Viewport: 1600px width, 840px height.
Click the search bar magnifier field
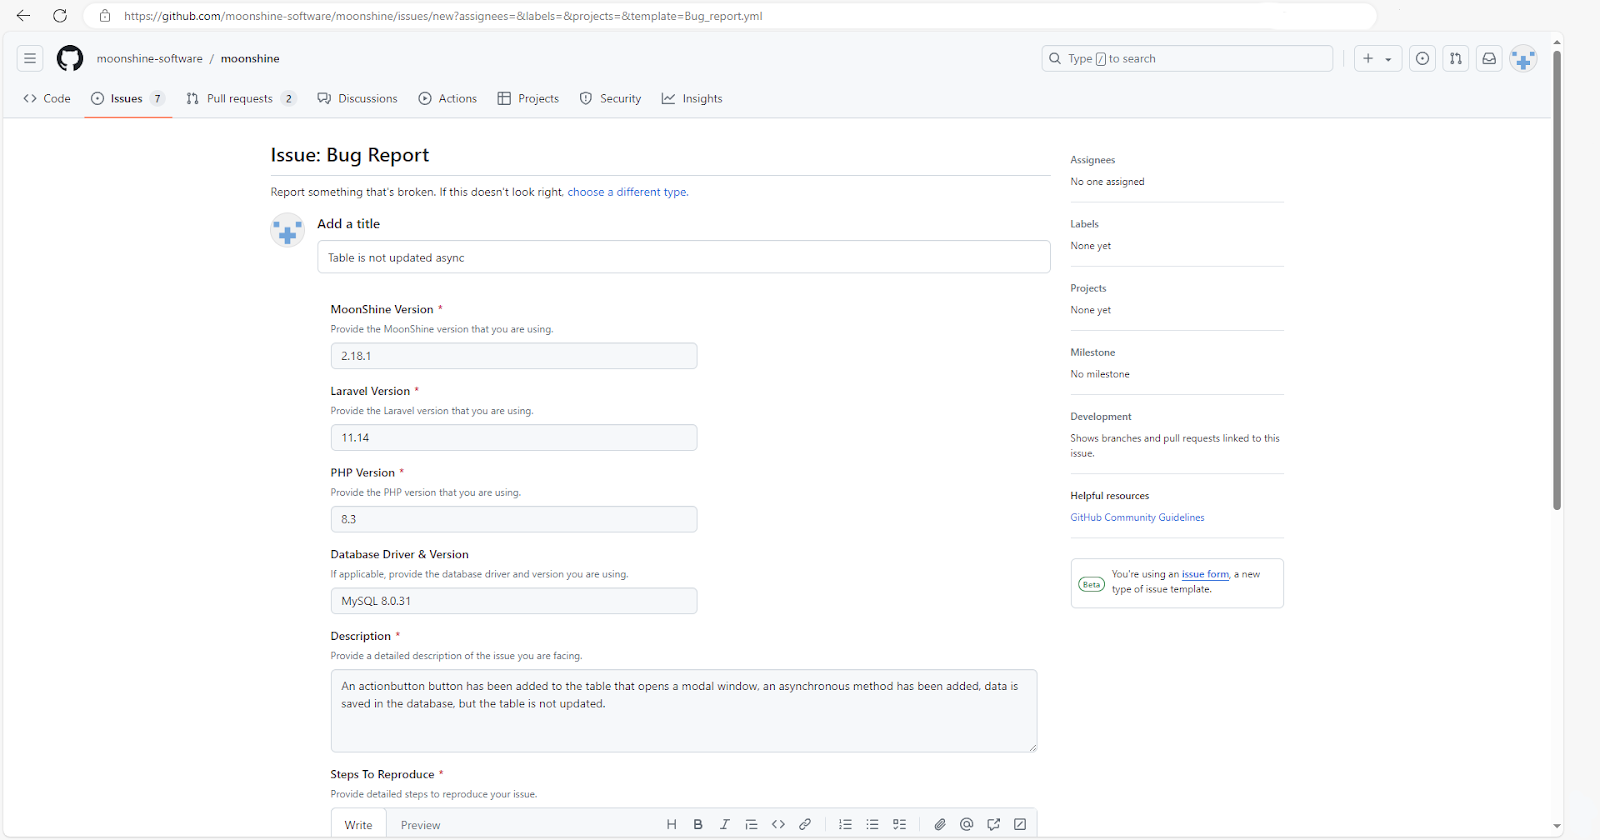1187,58
